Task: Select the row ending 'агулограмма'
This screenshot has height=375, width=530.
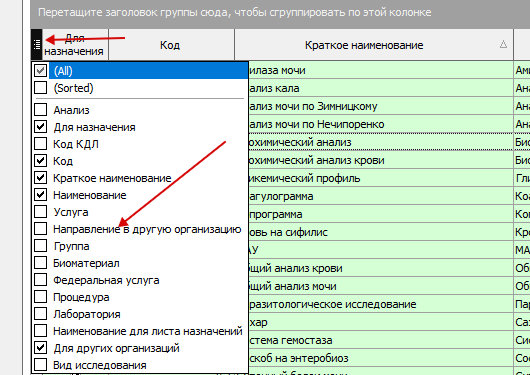Action: 381,196
